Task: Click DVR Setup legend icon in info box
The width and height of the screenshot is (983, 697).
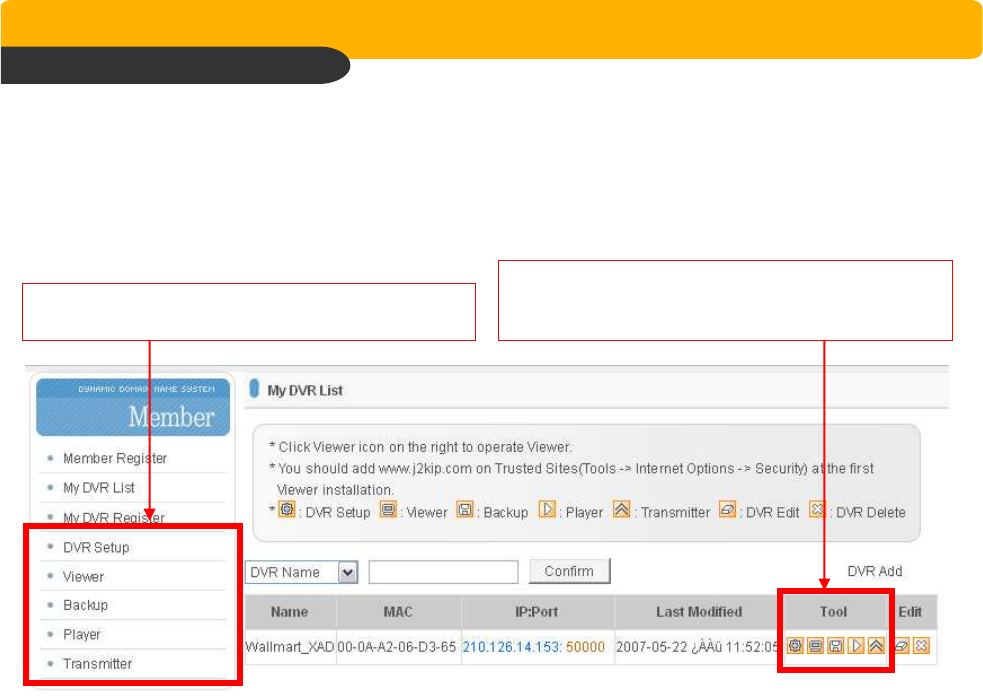Action: pos(286,509)
